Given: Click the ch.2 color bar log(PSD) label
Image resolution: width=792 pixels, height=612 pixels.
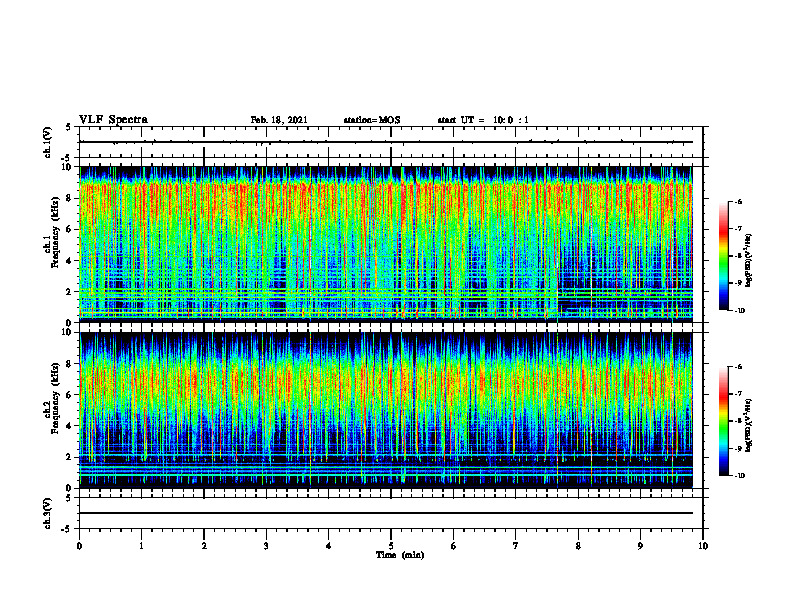Looking at the screenshot, I should pos(749,425).
